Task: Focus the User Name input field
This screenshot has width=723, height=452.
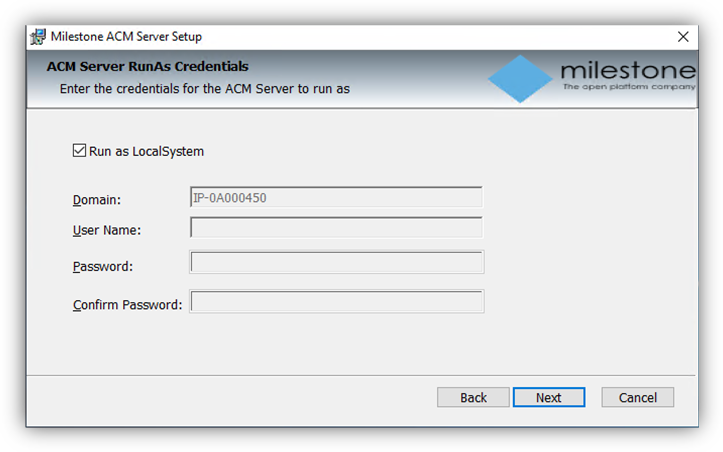Action: click(x=337, y=227)
